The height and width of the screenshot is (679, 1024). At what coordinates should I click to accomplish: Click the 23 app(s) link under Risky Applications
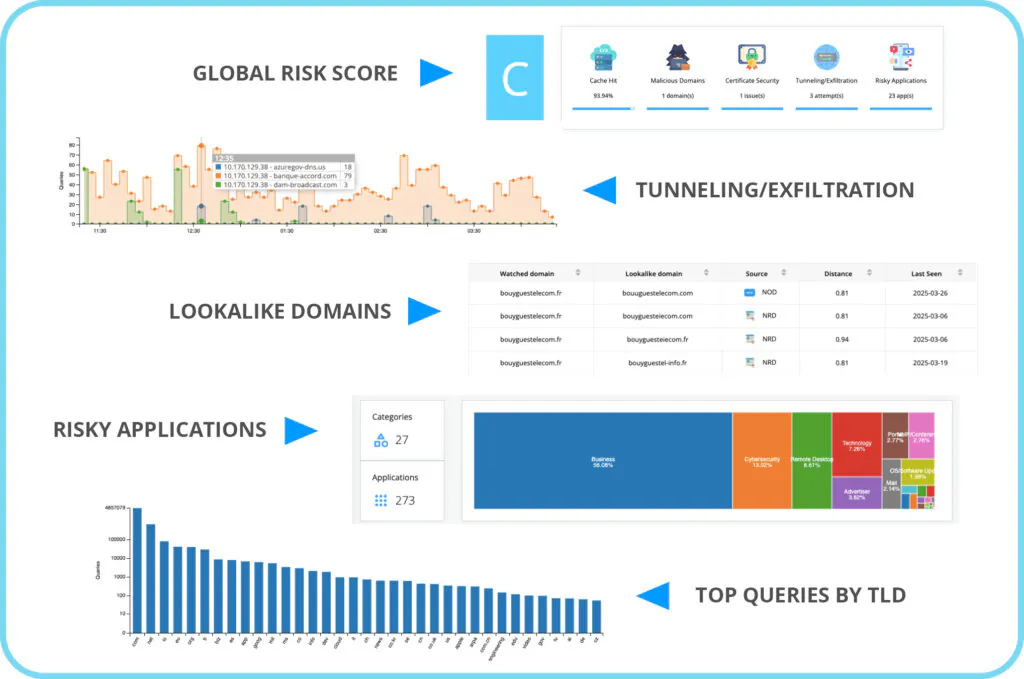[x=899, y=96]
